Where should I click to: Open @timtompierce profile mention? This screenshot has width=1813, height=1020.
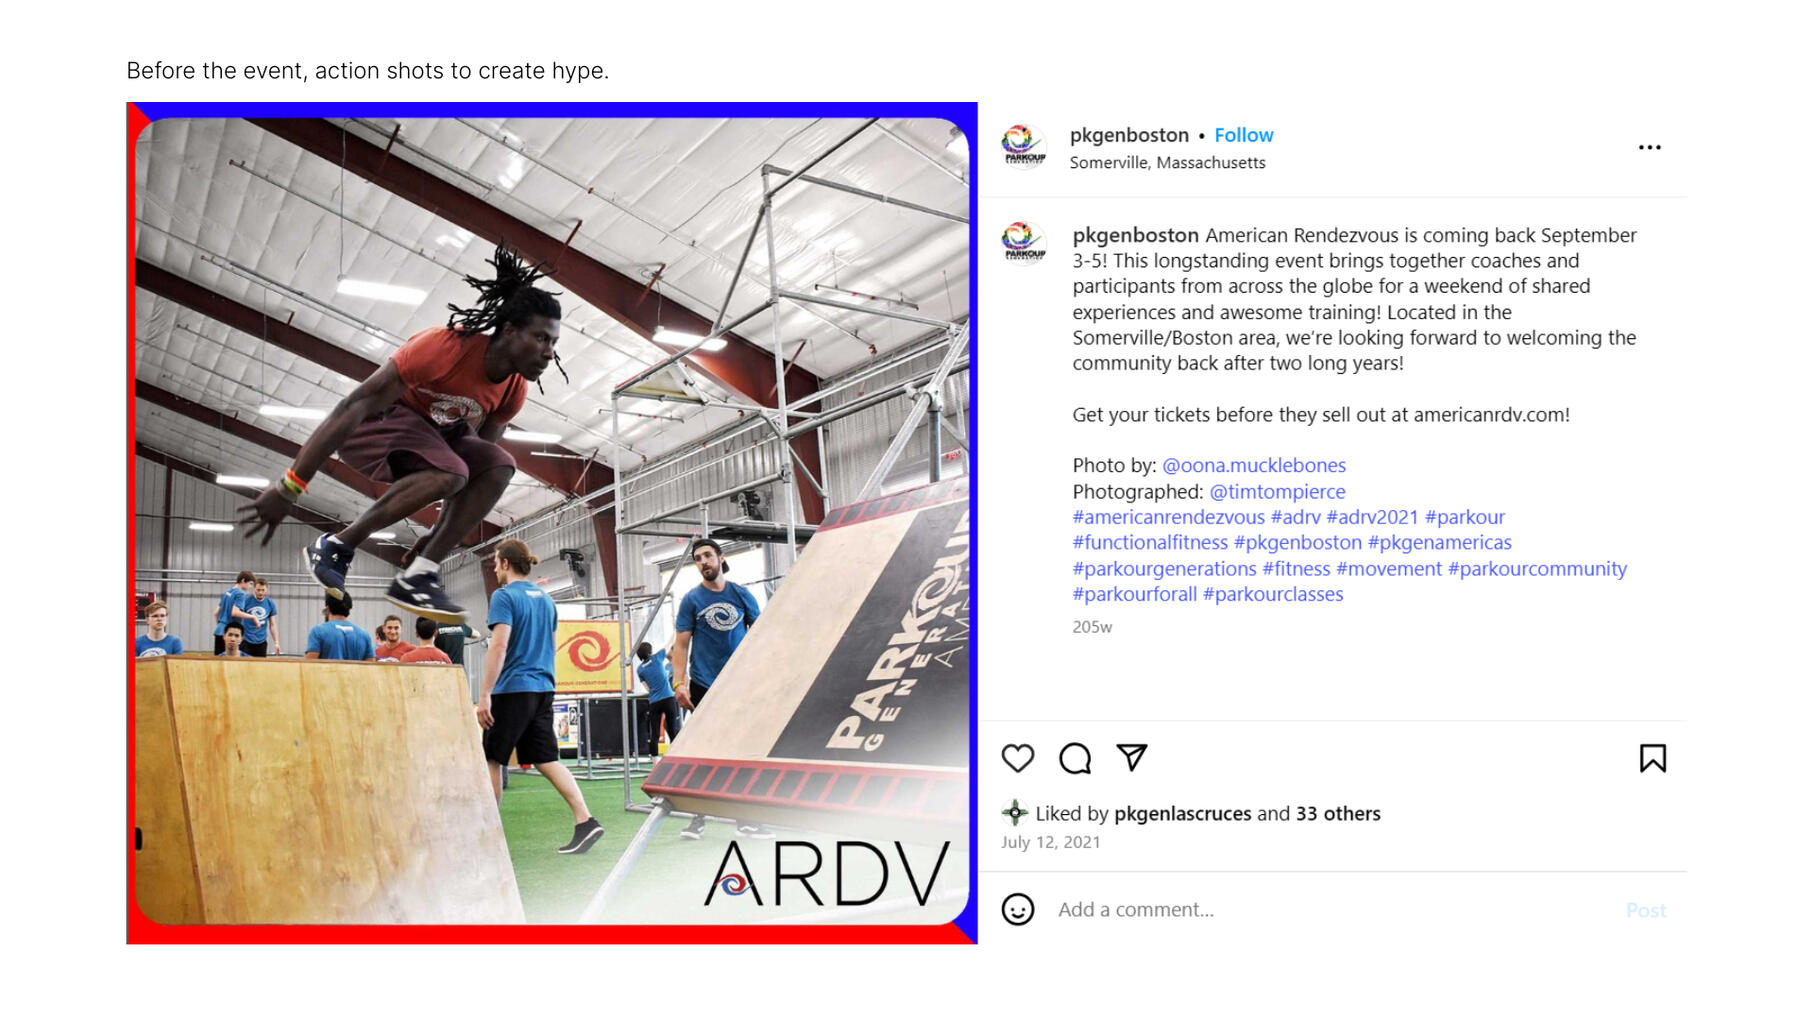[x=1277, y=491]
